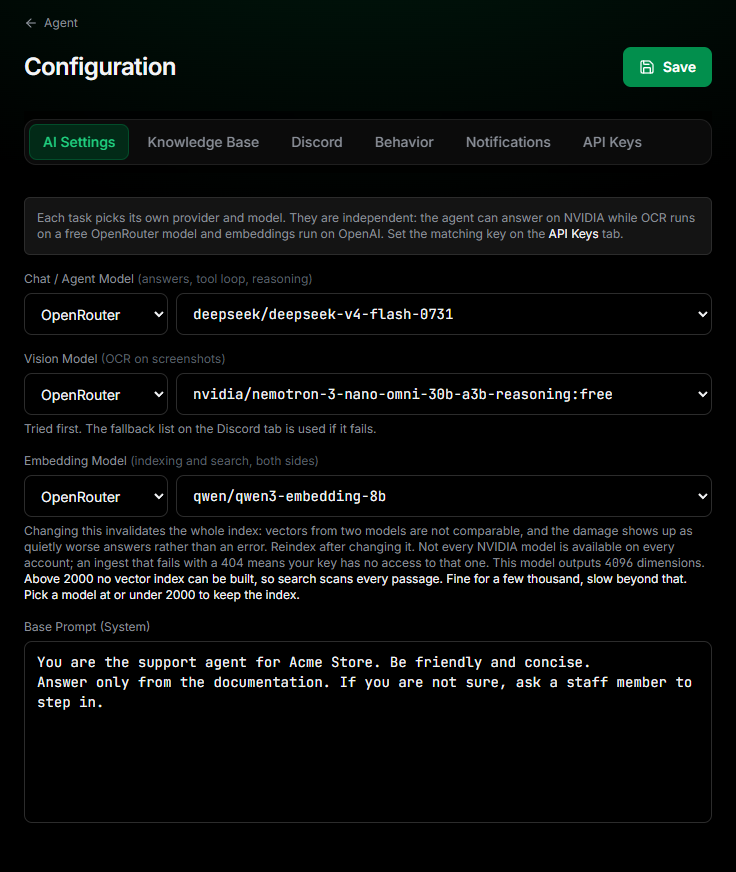The height and width of the screenshot is (872, 736).
Task: Click the Base Prompt (System) label
Action: (87, 627)
